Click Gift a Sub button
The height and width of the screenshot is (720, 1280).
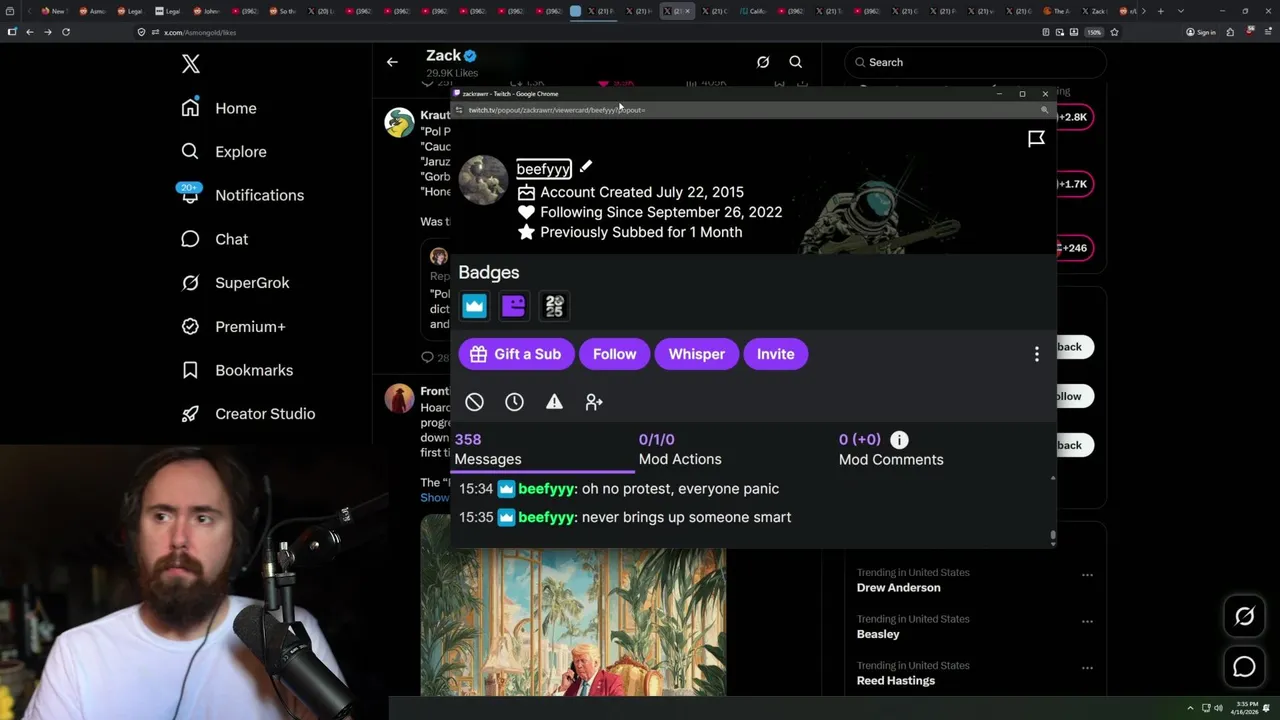click(x=516, y=354)
